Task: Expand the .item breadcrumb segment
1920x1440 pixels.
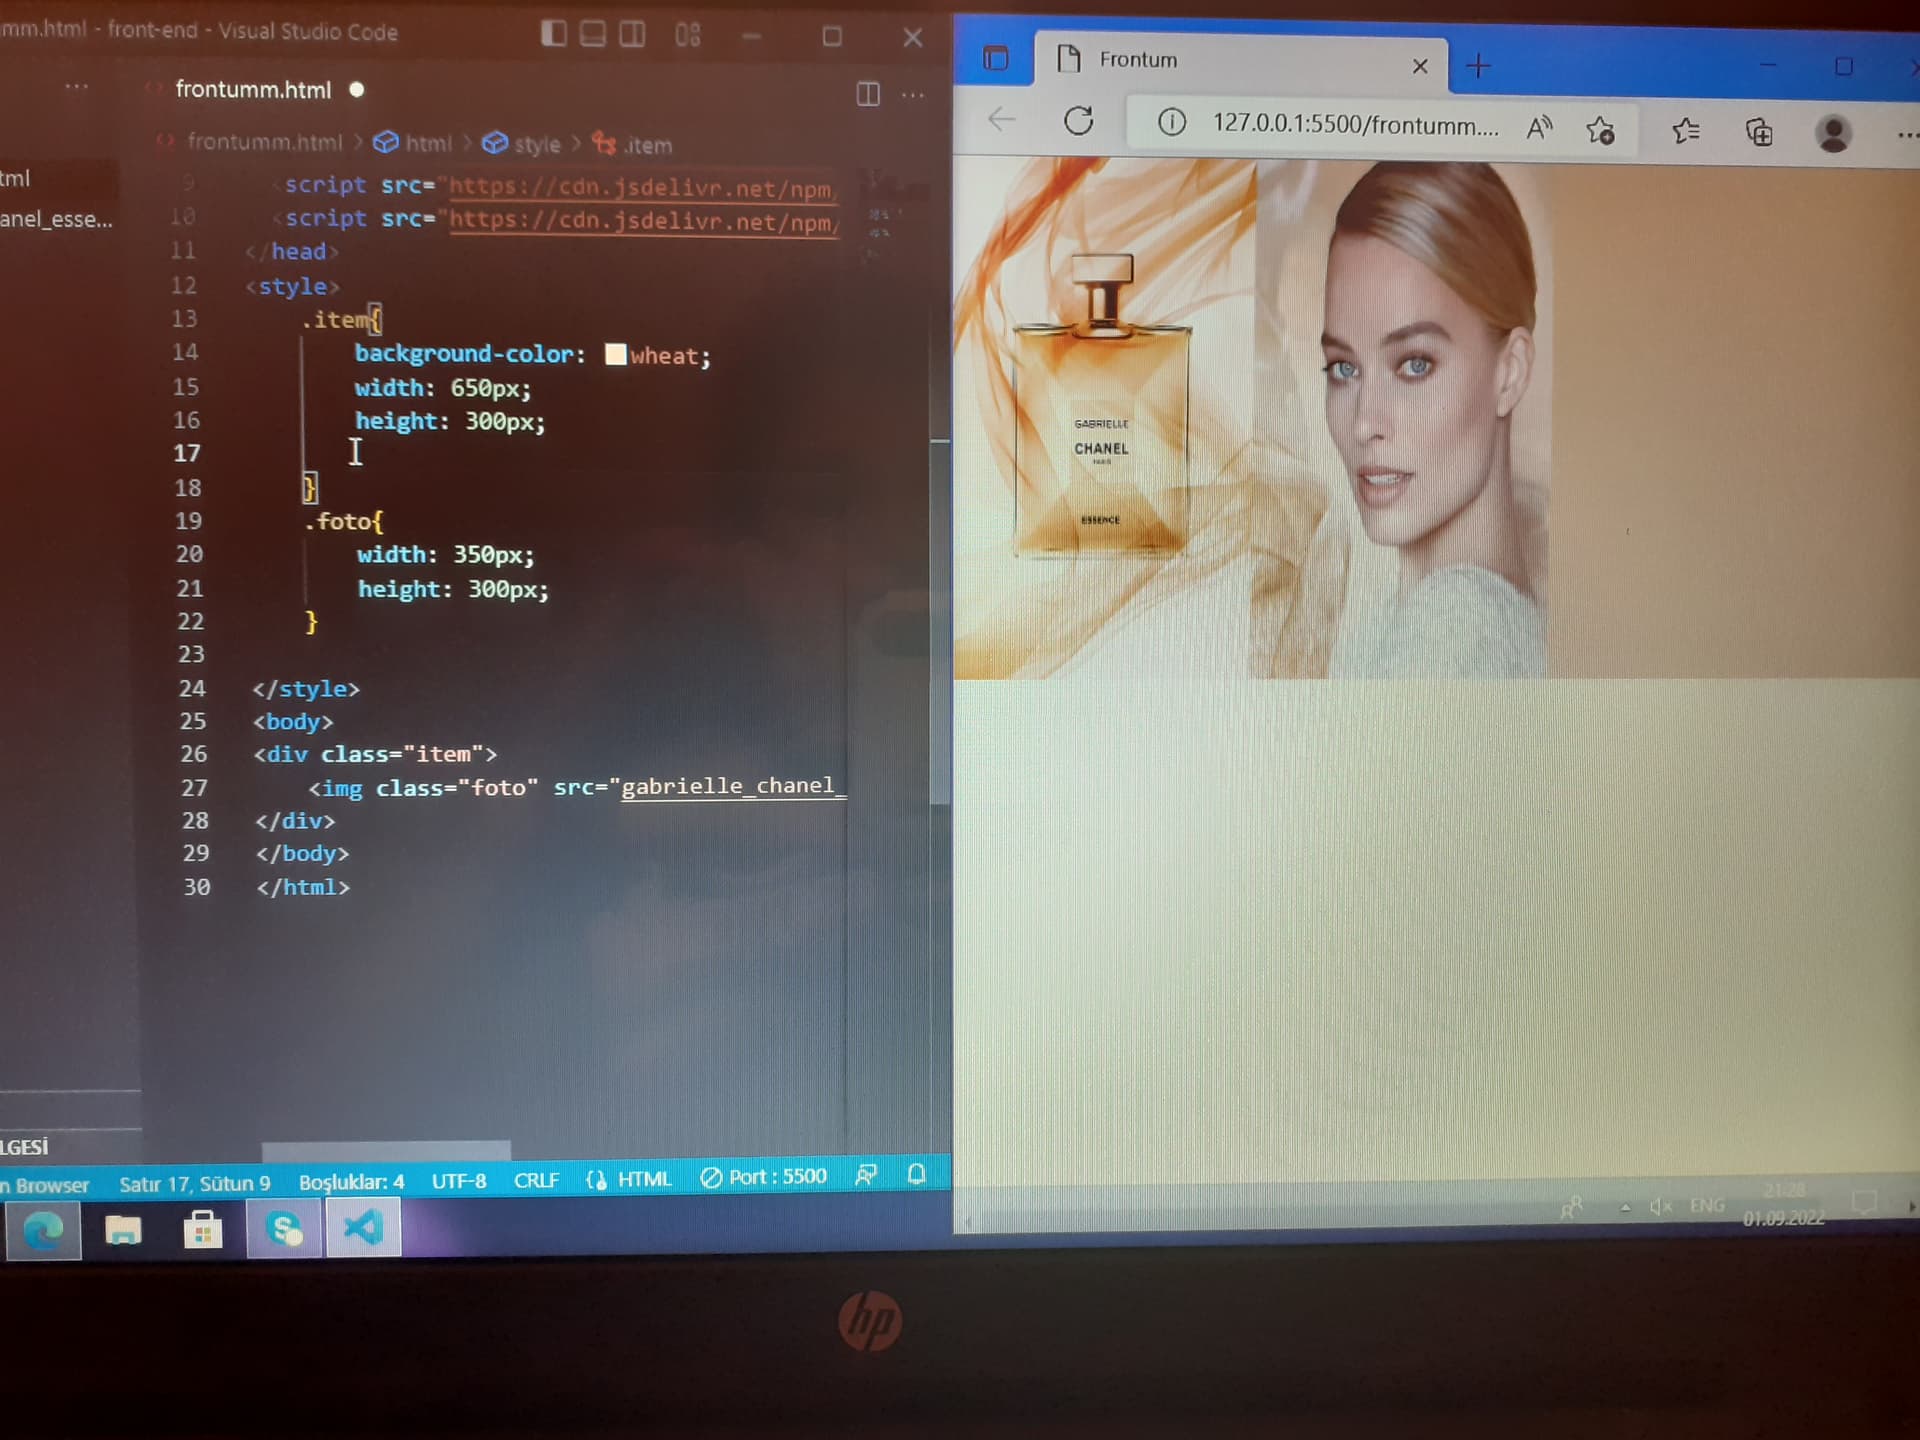Action: pyautogui.click(x=632, y=145)
